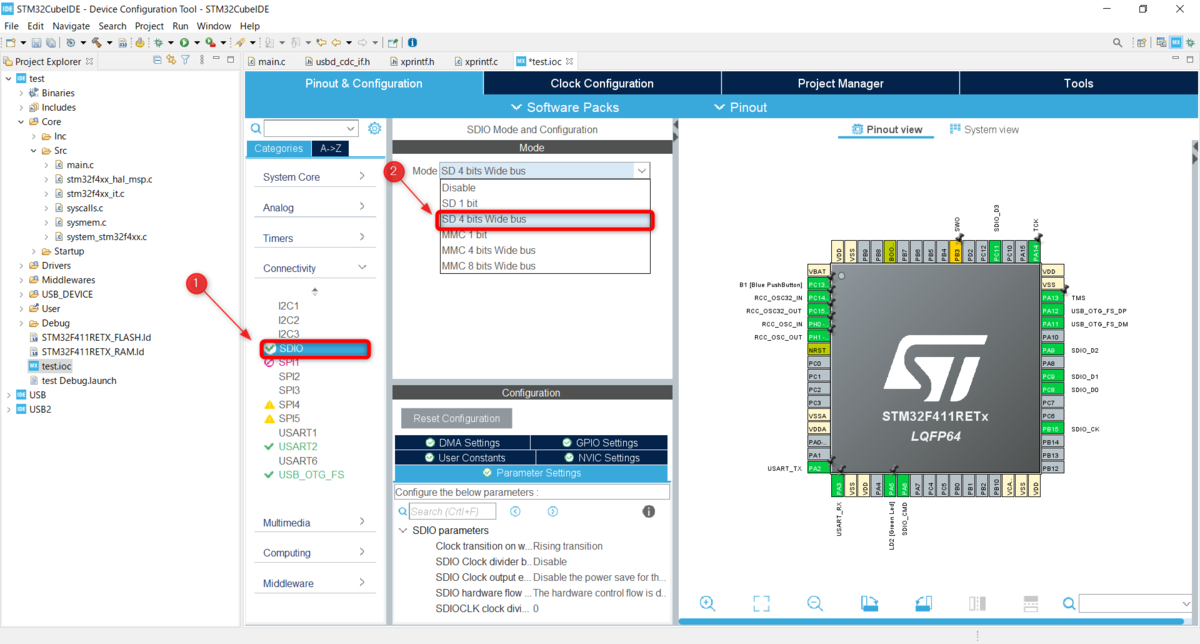
Task: Rotate chip view clockwise icon
Action: pos(869,603)
